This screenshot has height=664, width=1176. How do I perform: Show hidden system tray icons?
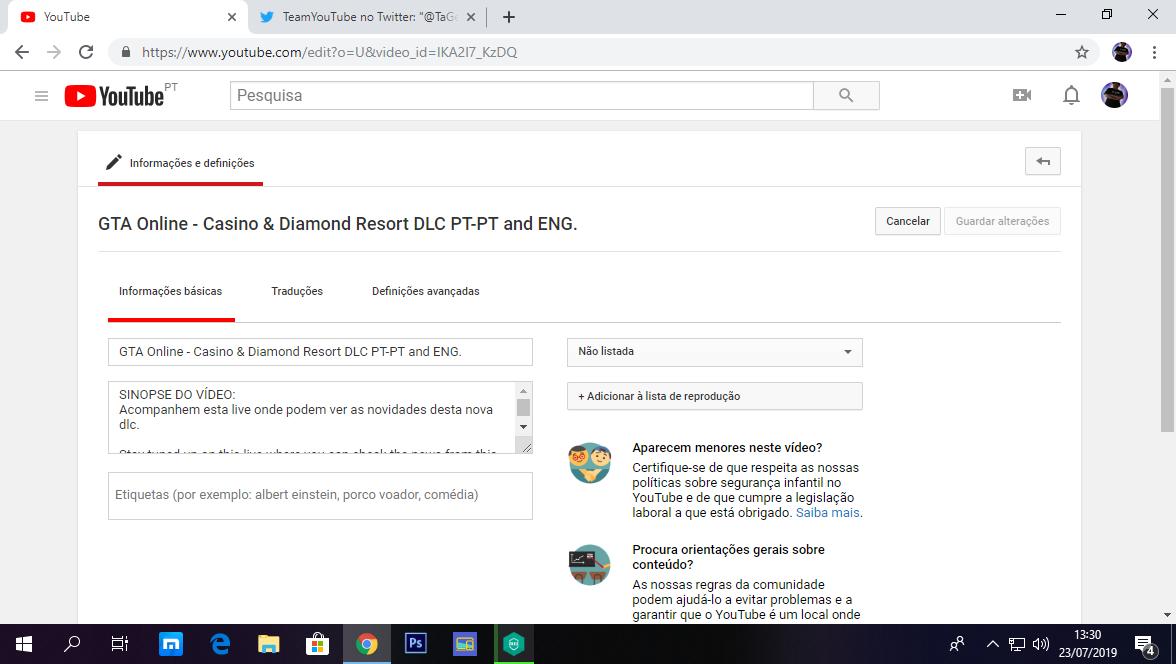(x=992, y=644)
